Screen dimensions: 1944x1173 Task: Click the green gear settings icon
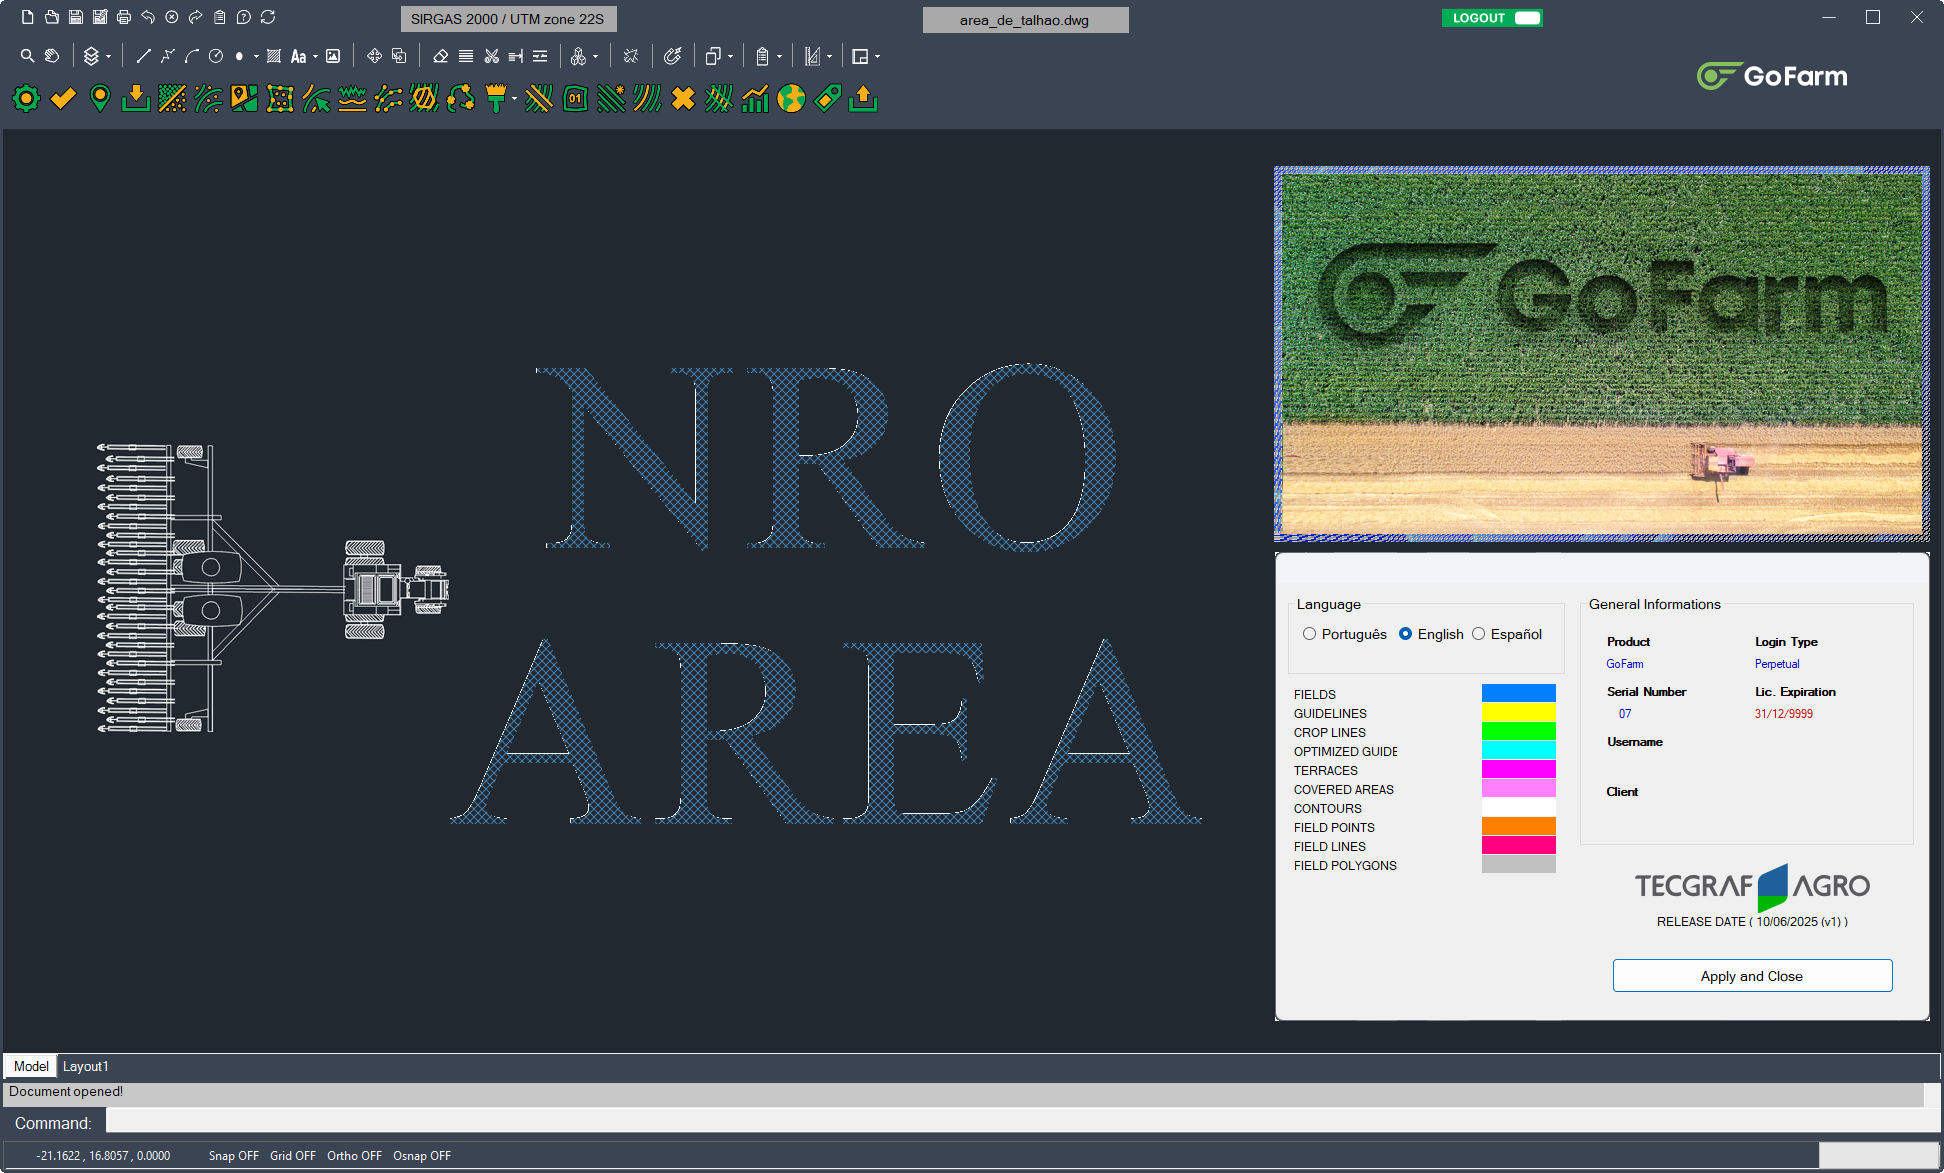(25, 99)
